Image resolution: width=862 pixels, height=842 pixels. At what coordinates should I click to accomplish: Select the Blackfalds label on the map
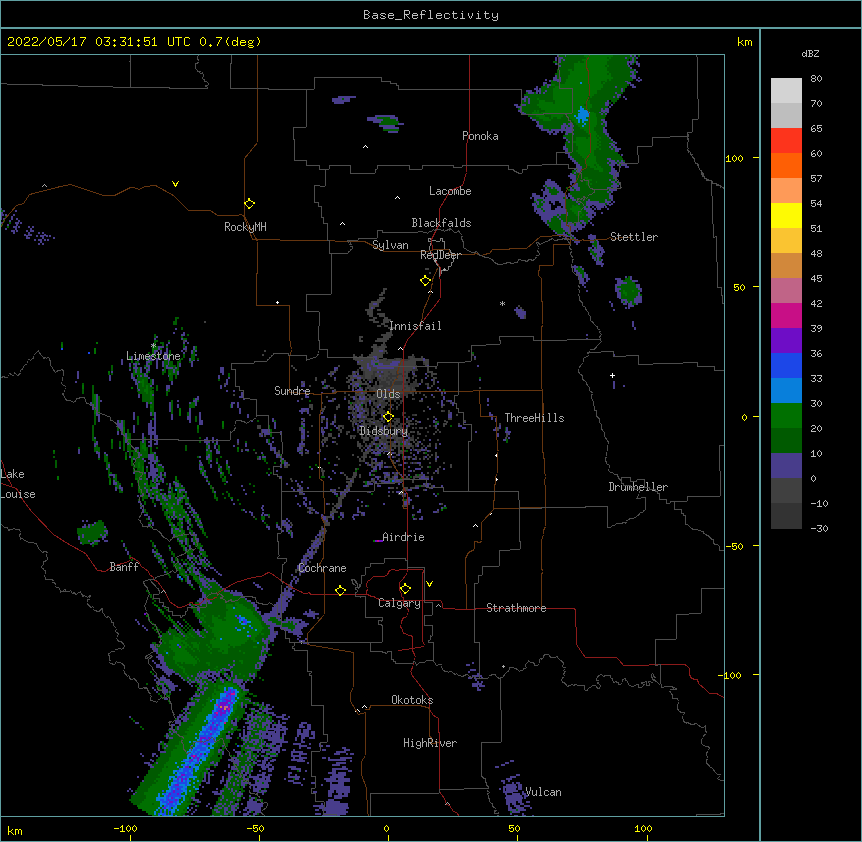tap(441, 223)
